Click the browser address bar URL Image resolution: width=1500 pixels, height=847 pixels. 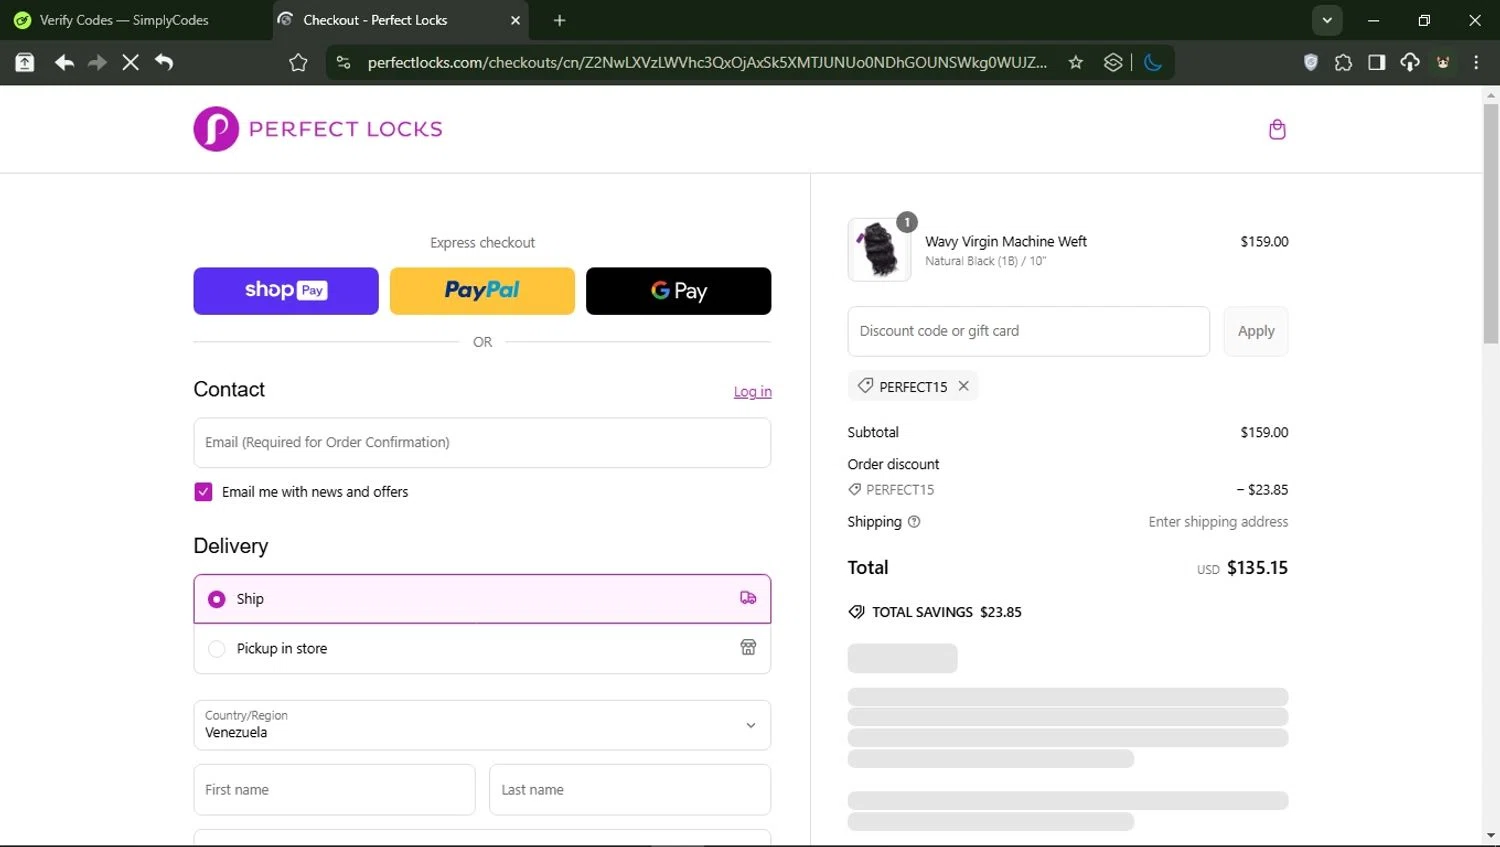[x=707, y=62]
